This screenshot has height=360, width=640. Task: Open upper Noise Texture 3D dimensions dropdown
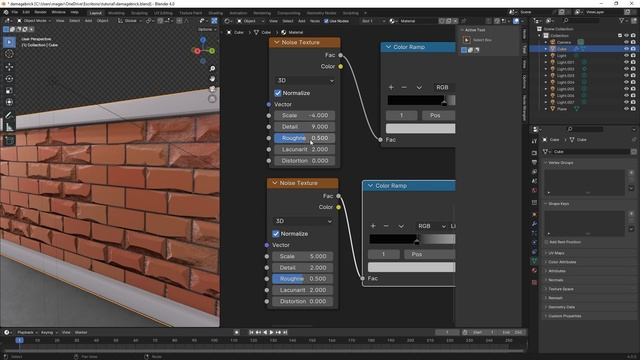coord(304,80)
